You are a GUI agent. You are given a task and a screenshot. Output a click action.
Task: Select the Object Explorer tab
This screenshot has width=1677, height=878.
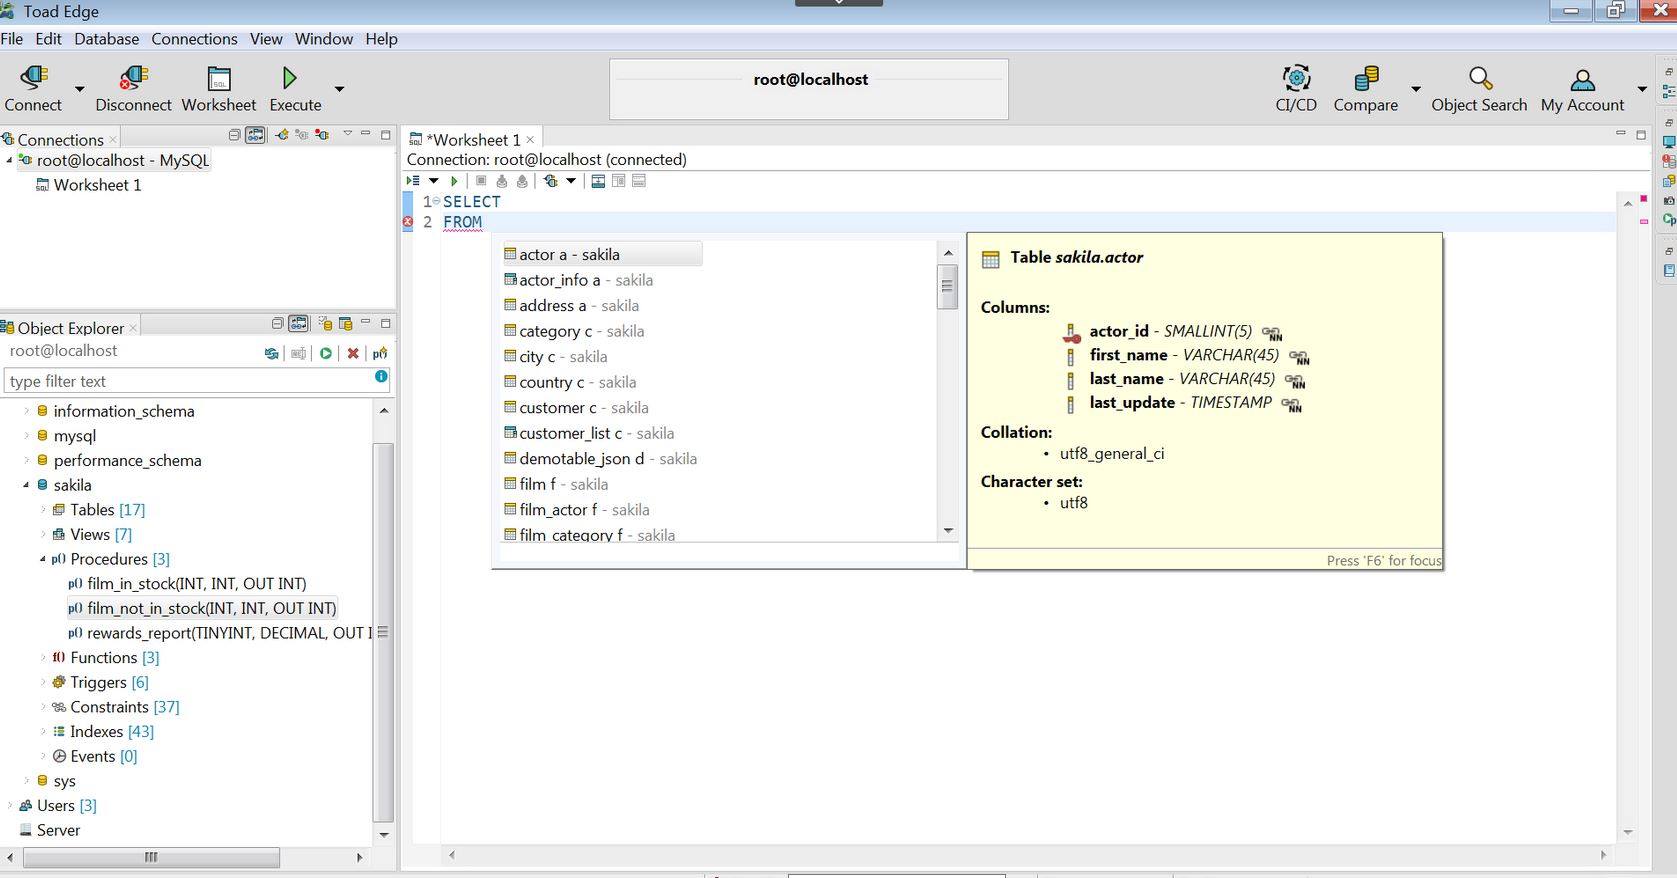point(70,328)
